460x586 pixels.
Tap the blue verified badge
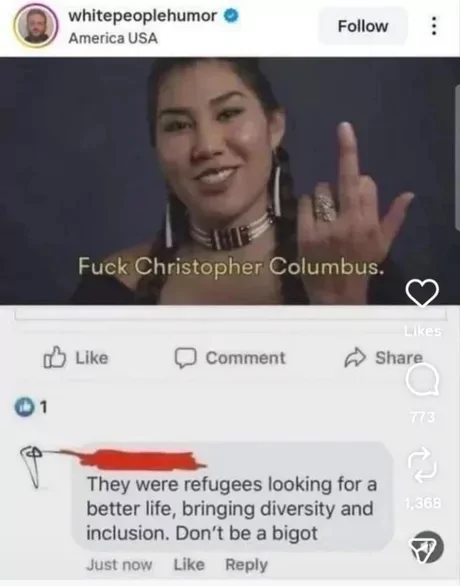(231, 16)
